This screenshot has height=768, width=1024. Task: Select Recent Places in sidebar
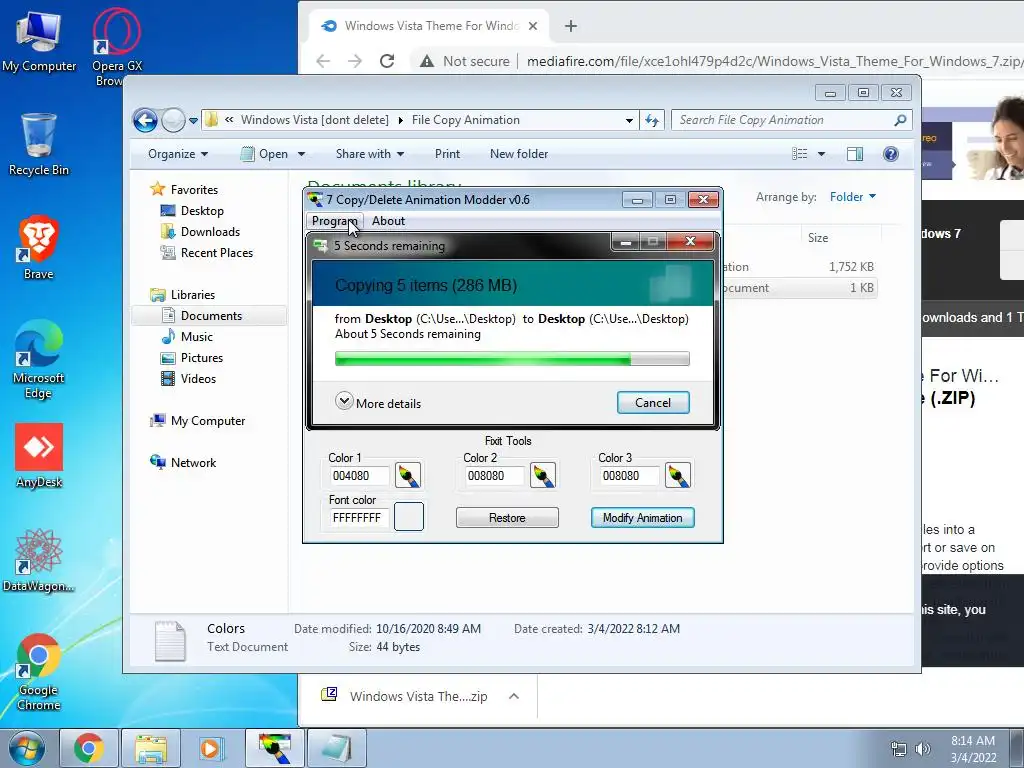(217, 253)
